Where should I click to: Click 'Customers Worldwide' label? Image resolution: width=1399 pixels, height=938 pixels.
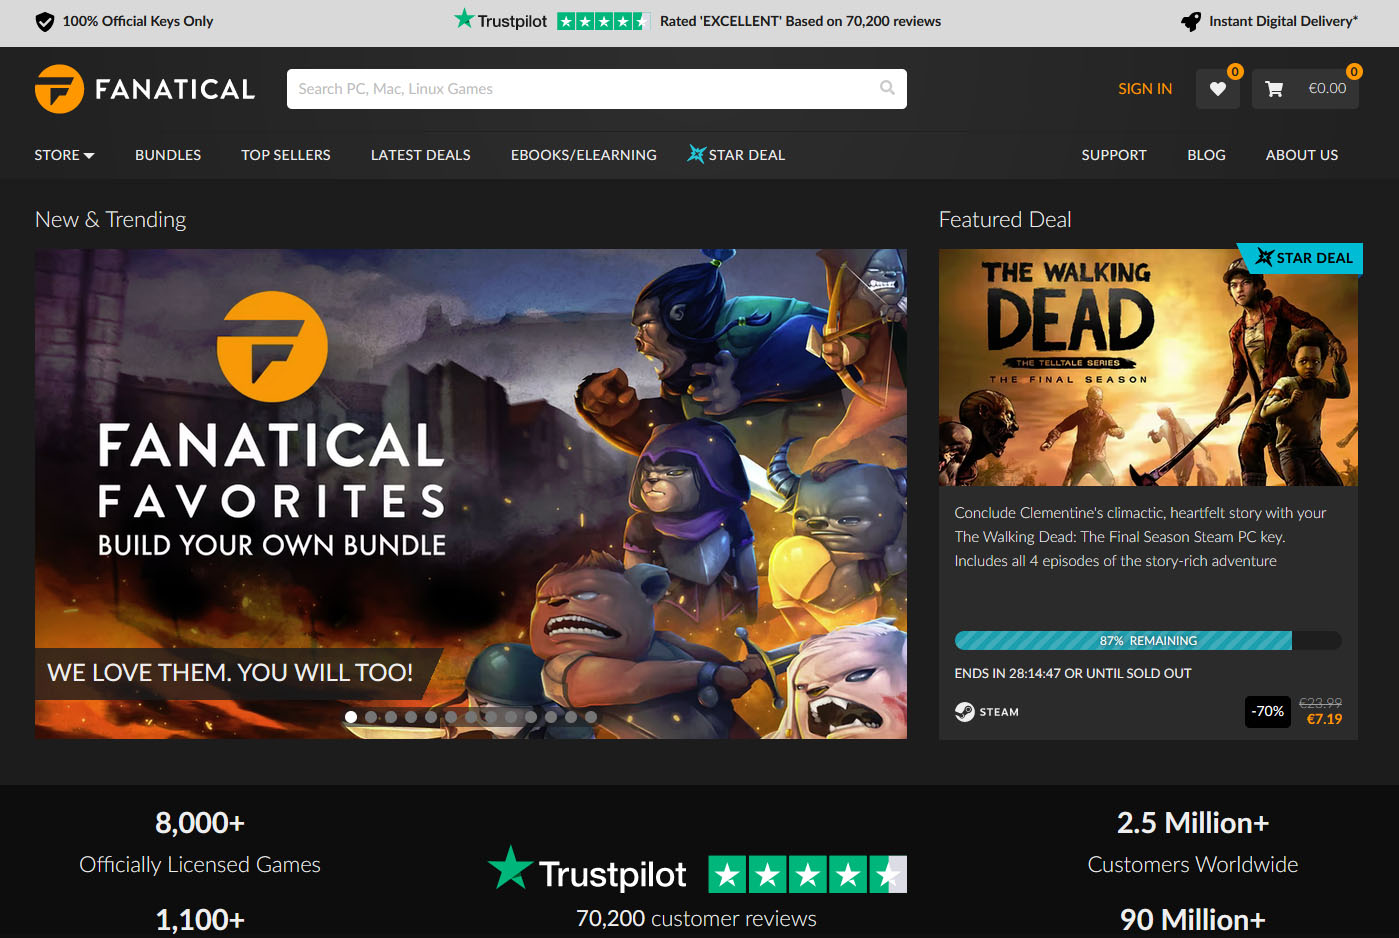pyautogui.click(x=1193, y=864)
